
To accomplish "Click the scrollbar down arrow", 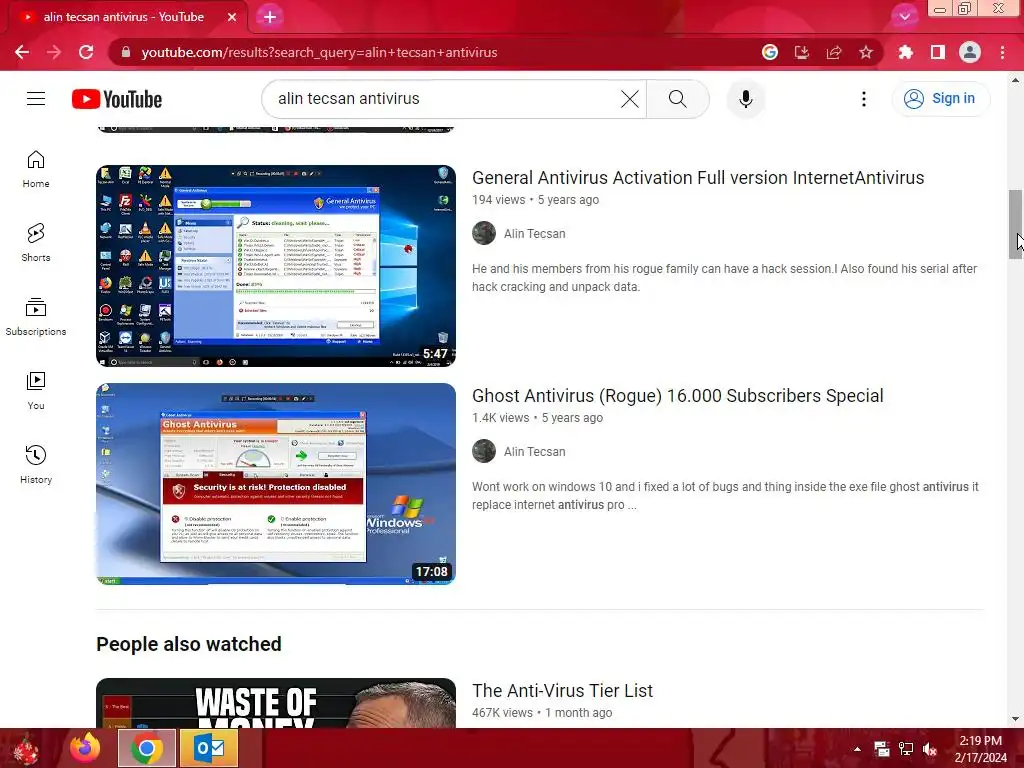I will [1015, 720].
